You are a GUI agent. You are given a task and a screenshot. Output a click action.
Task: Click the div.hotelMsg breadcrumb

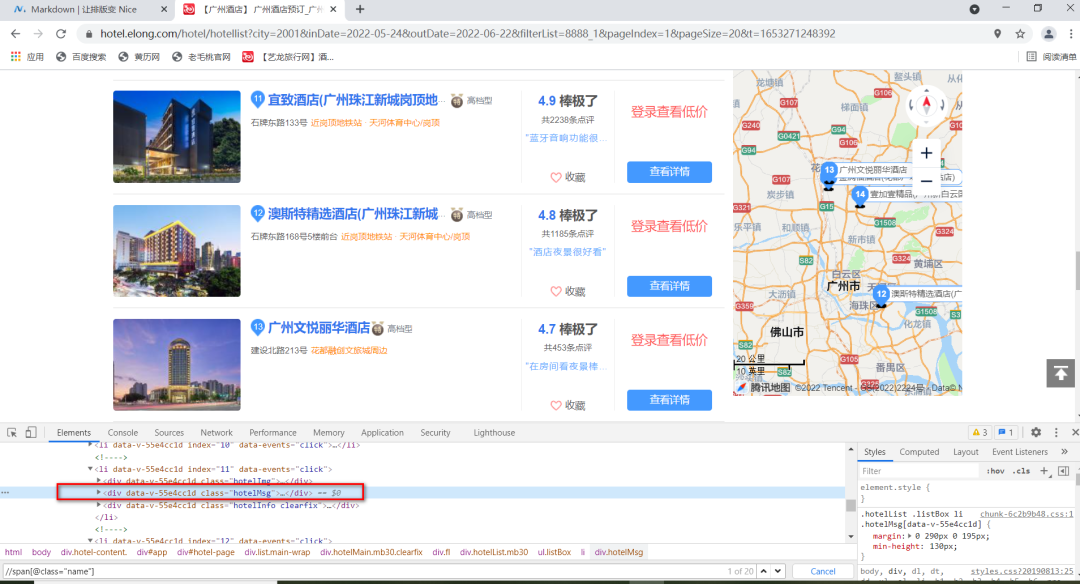(x=619, y=552)
